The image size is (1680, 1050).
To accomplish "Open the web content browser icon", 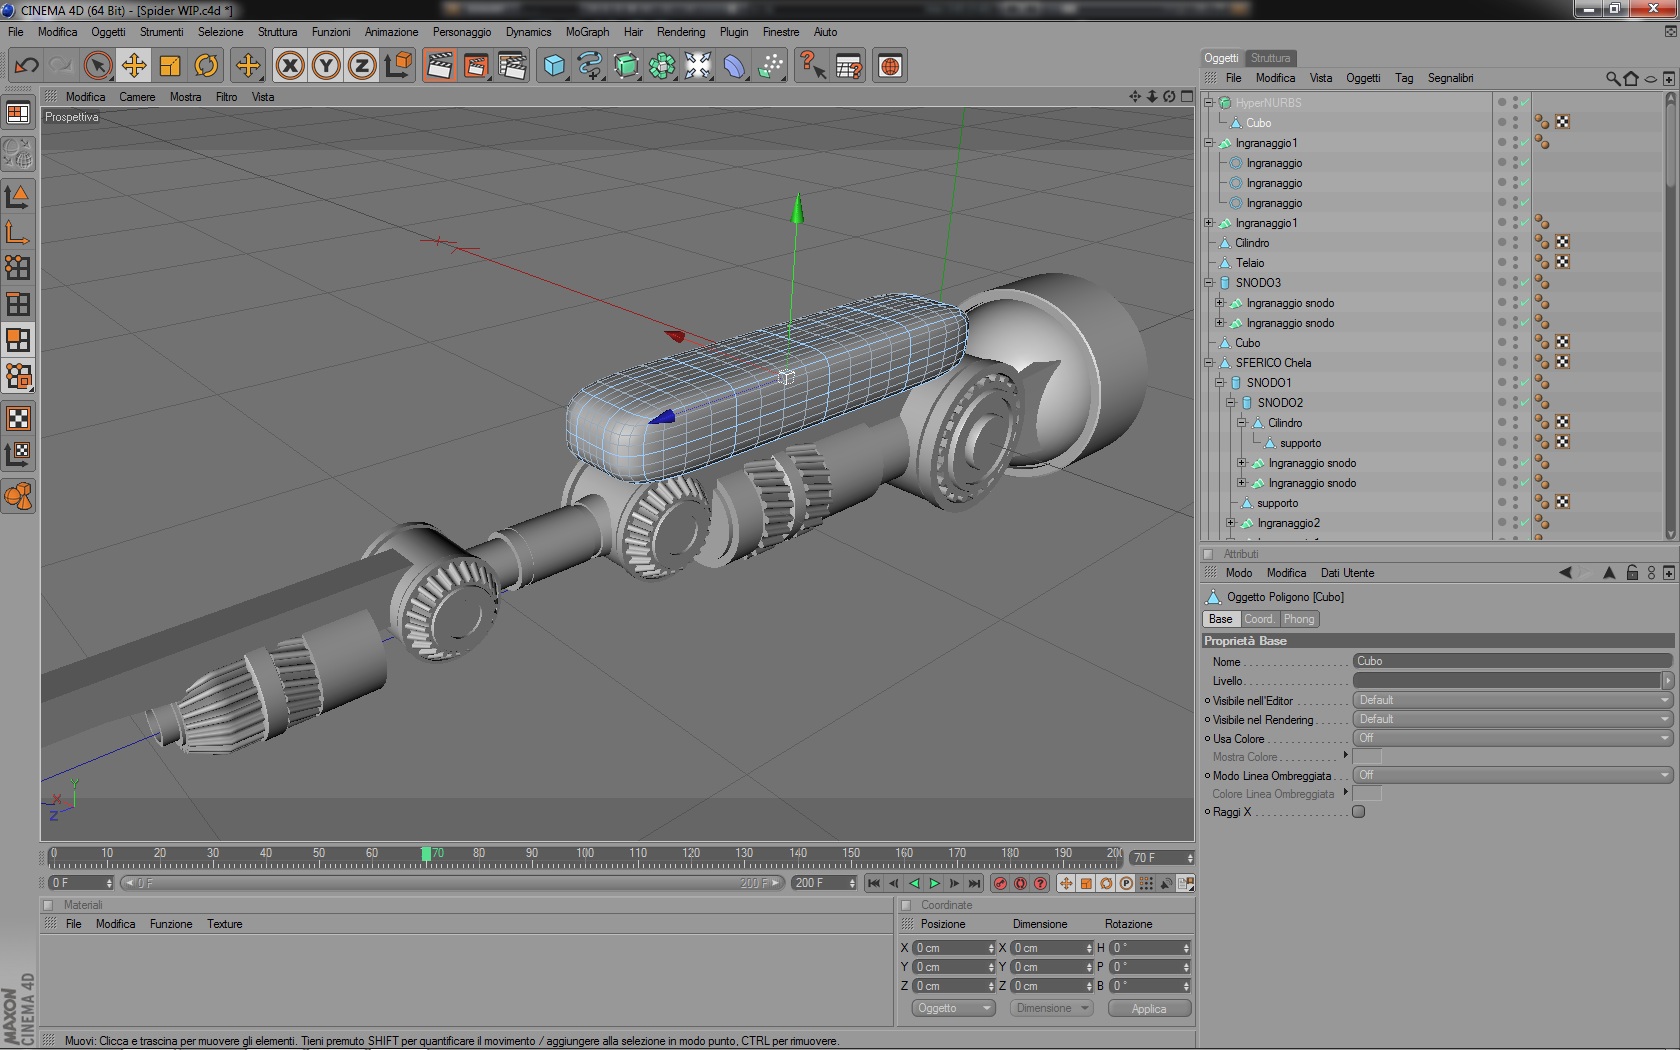I will (x=890, y=66).
